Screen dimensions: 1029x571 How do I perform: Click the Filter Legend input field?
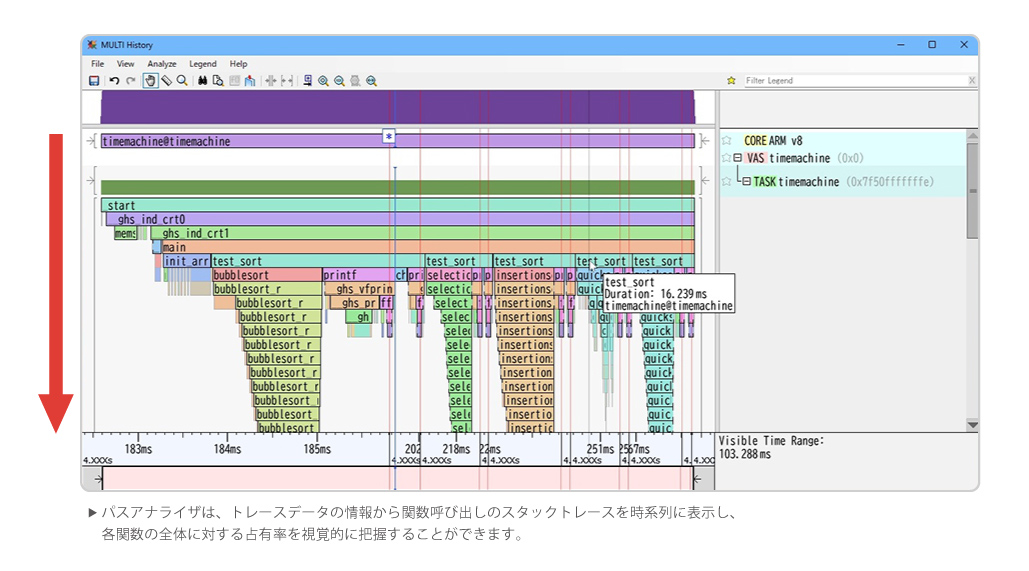coord(854,81)
